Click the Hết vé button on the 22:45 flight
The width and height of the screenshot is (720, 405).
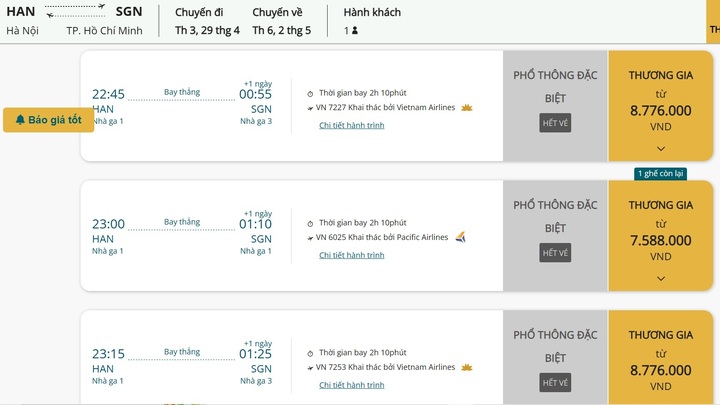[555, 123]
